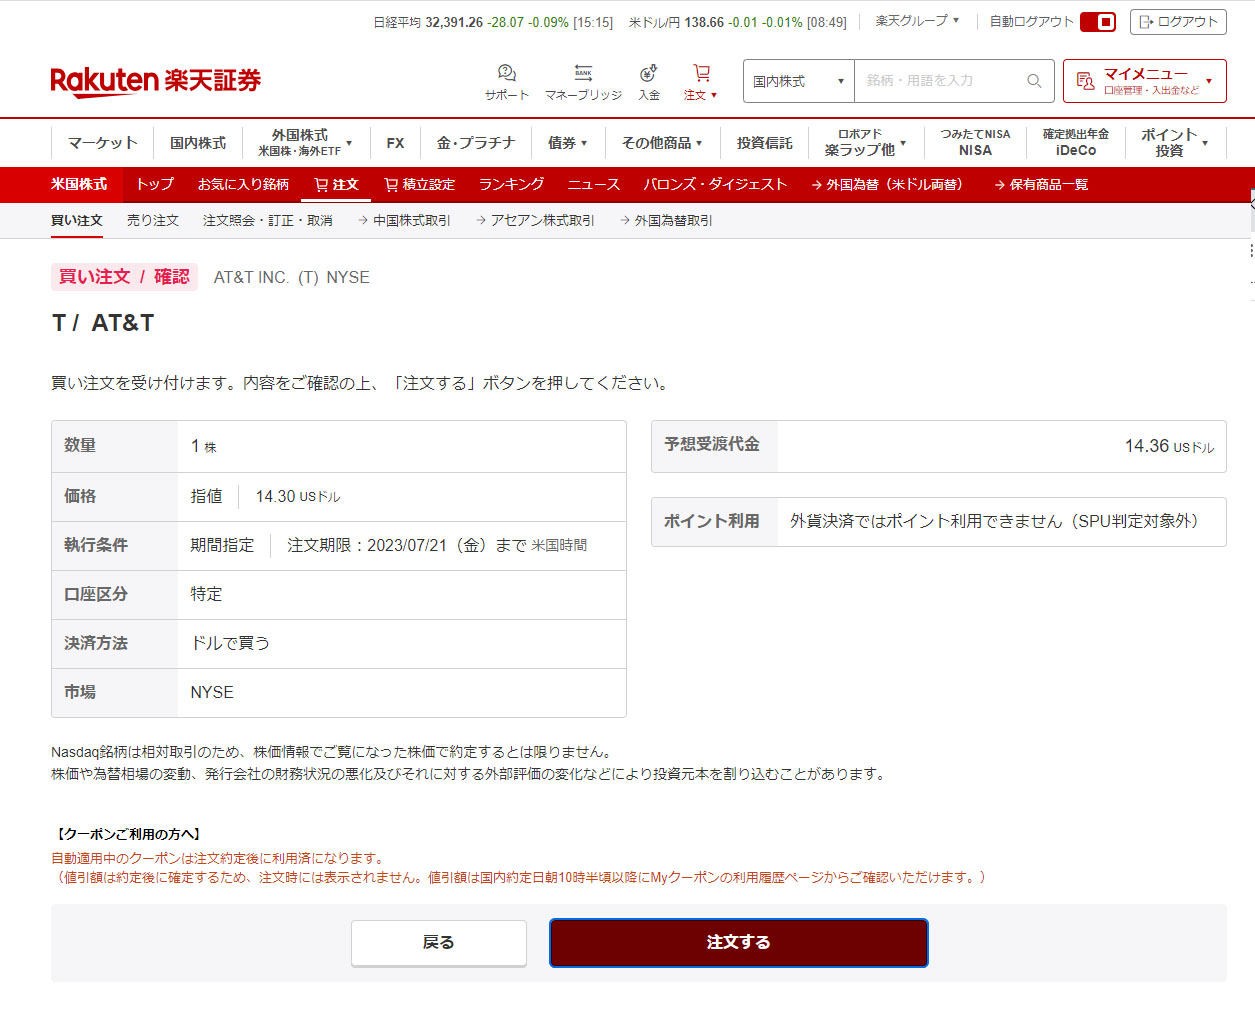
Task: Click the search magnifier icon
Action: (x=1034, y=81)
